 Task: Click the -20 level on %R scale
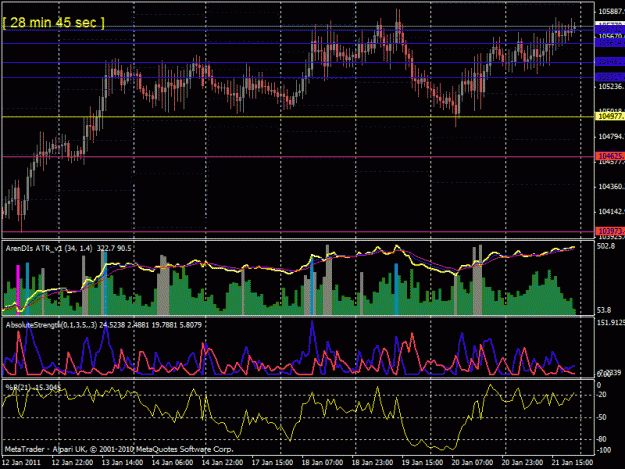[x=601, y=394]
